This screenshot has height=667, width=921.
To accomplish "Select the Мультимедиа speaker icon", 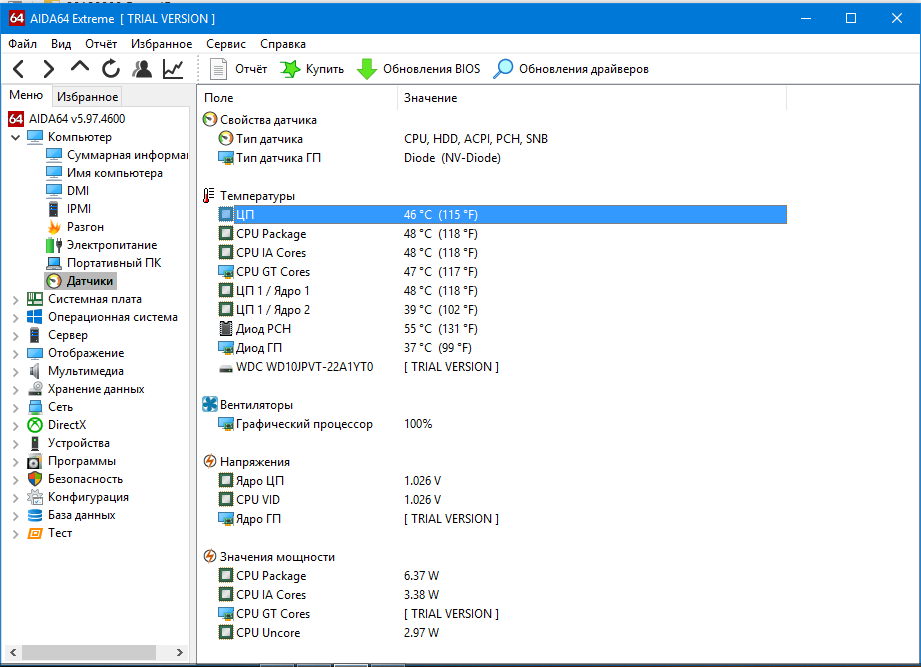I will [x=35, y=371].
